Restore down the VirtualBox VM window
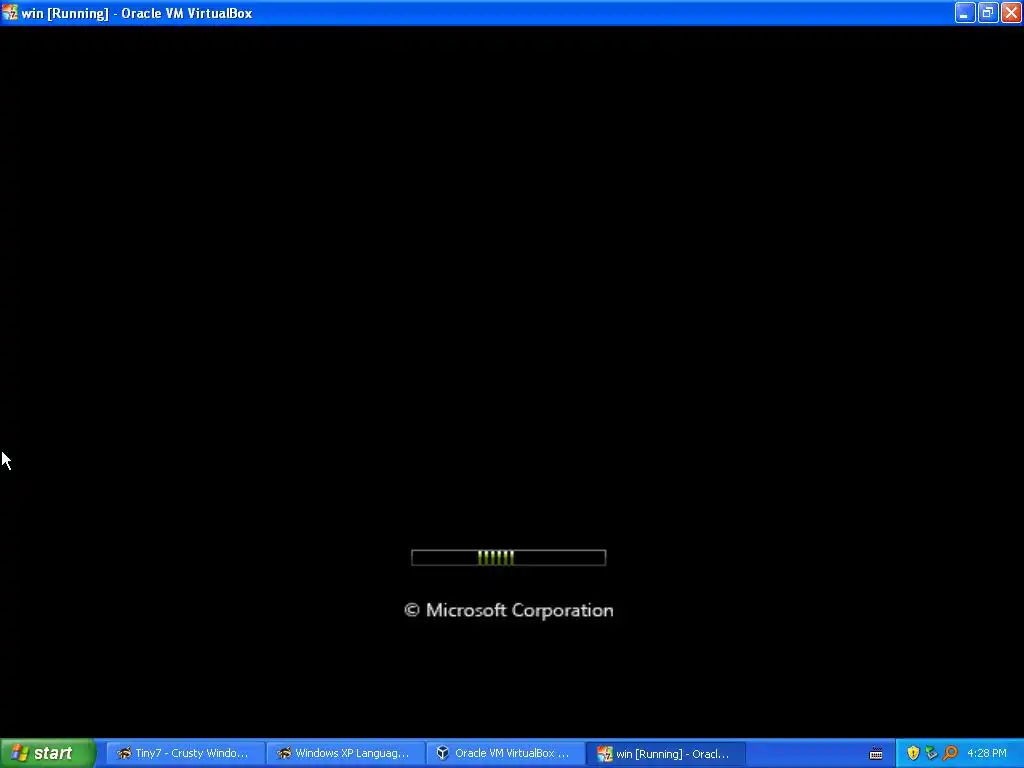 coord(988,12)
